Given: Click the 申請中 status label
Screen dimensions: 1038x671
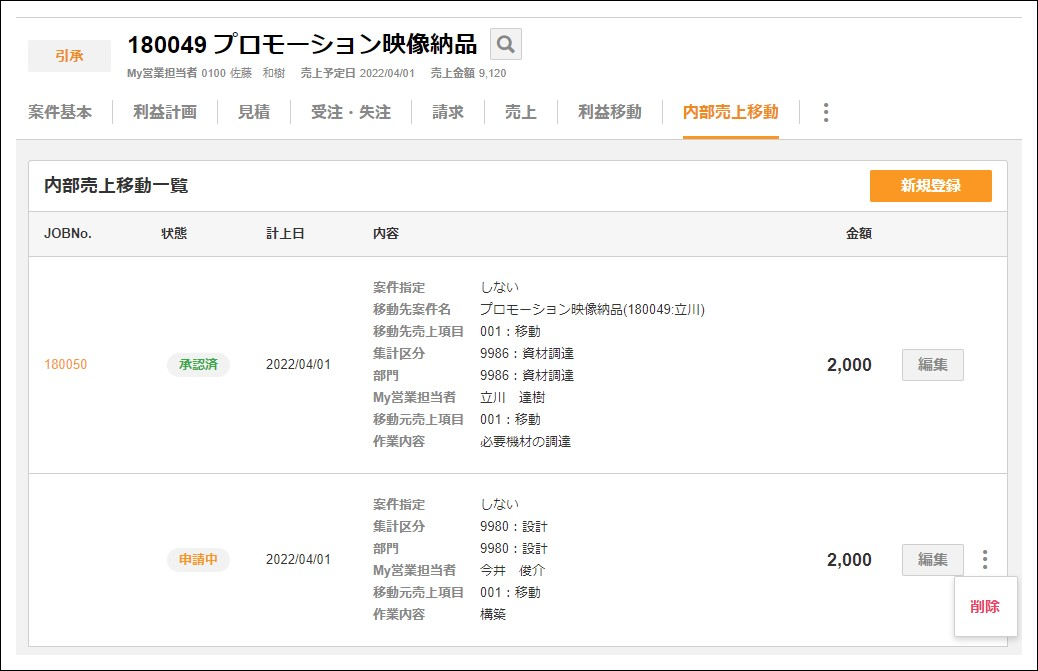Looking at the screenshot, I should (198, 560).
